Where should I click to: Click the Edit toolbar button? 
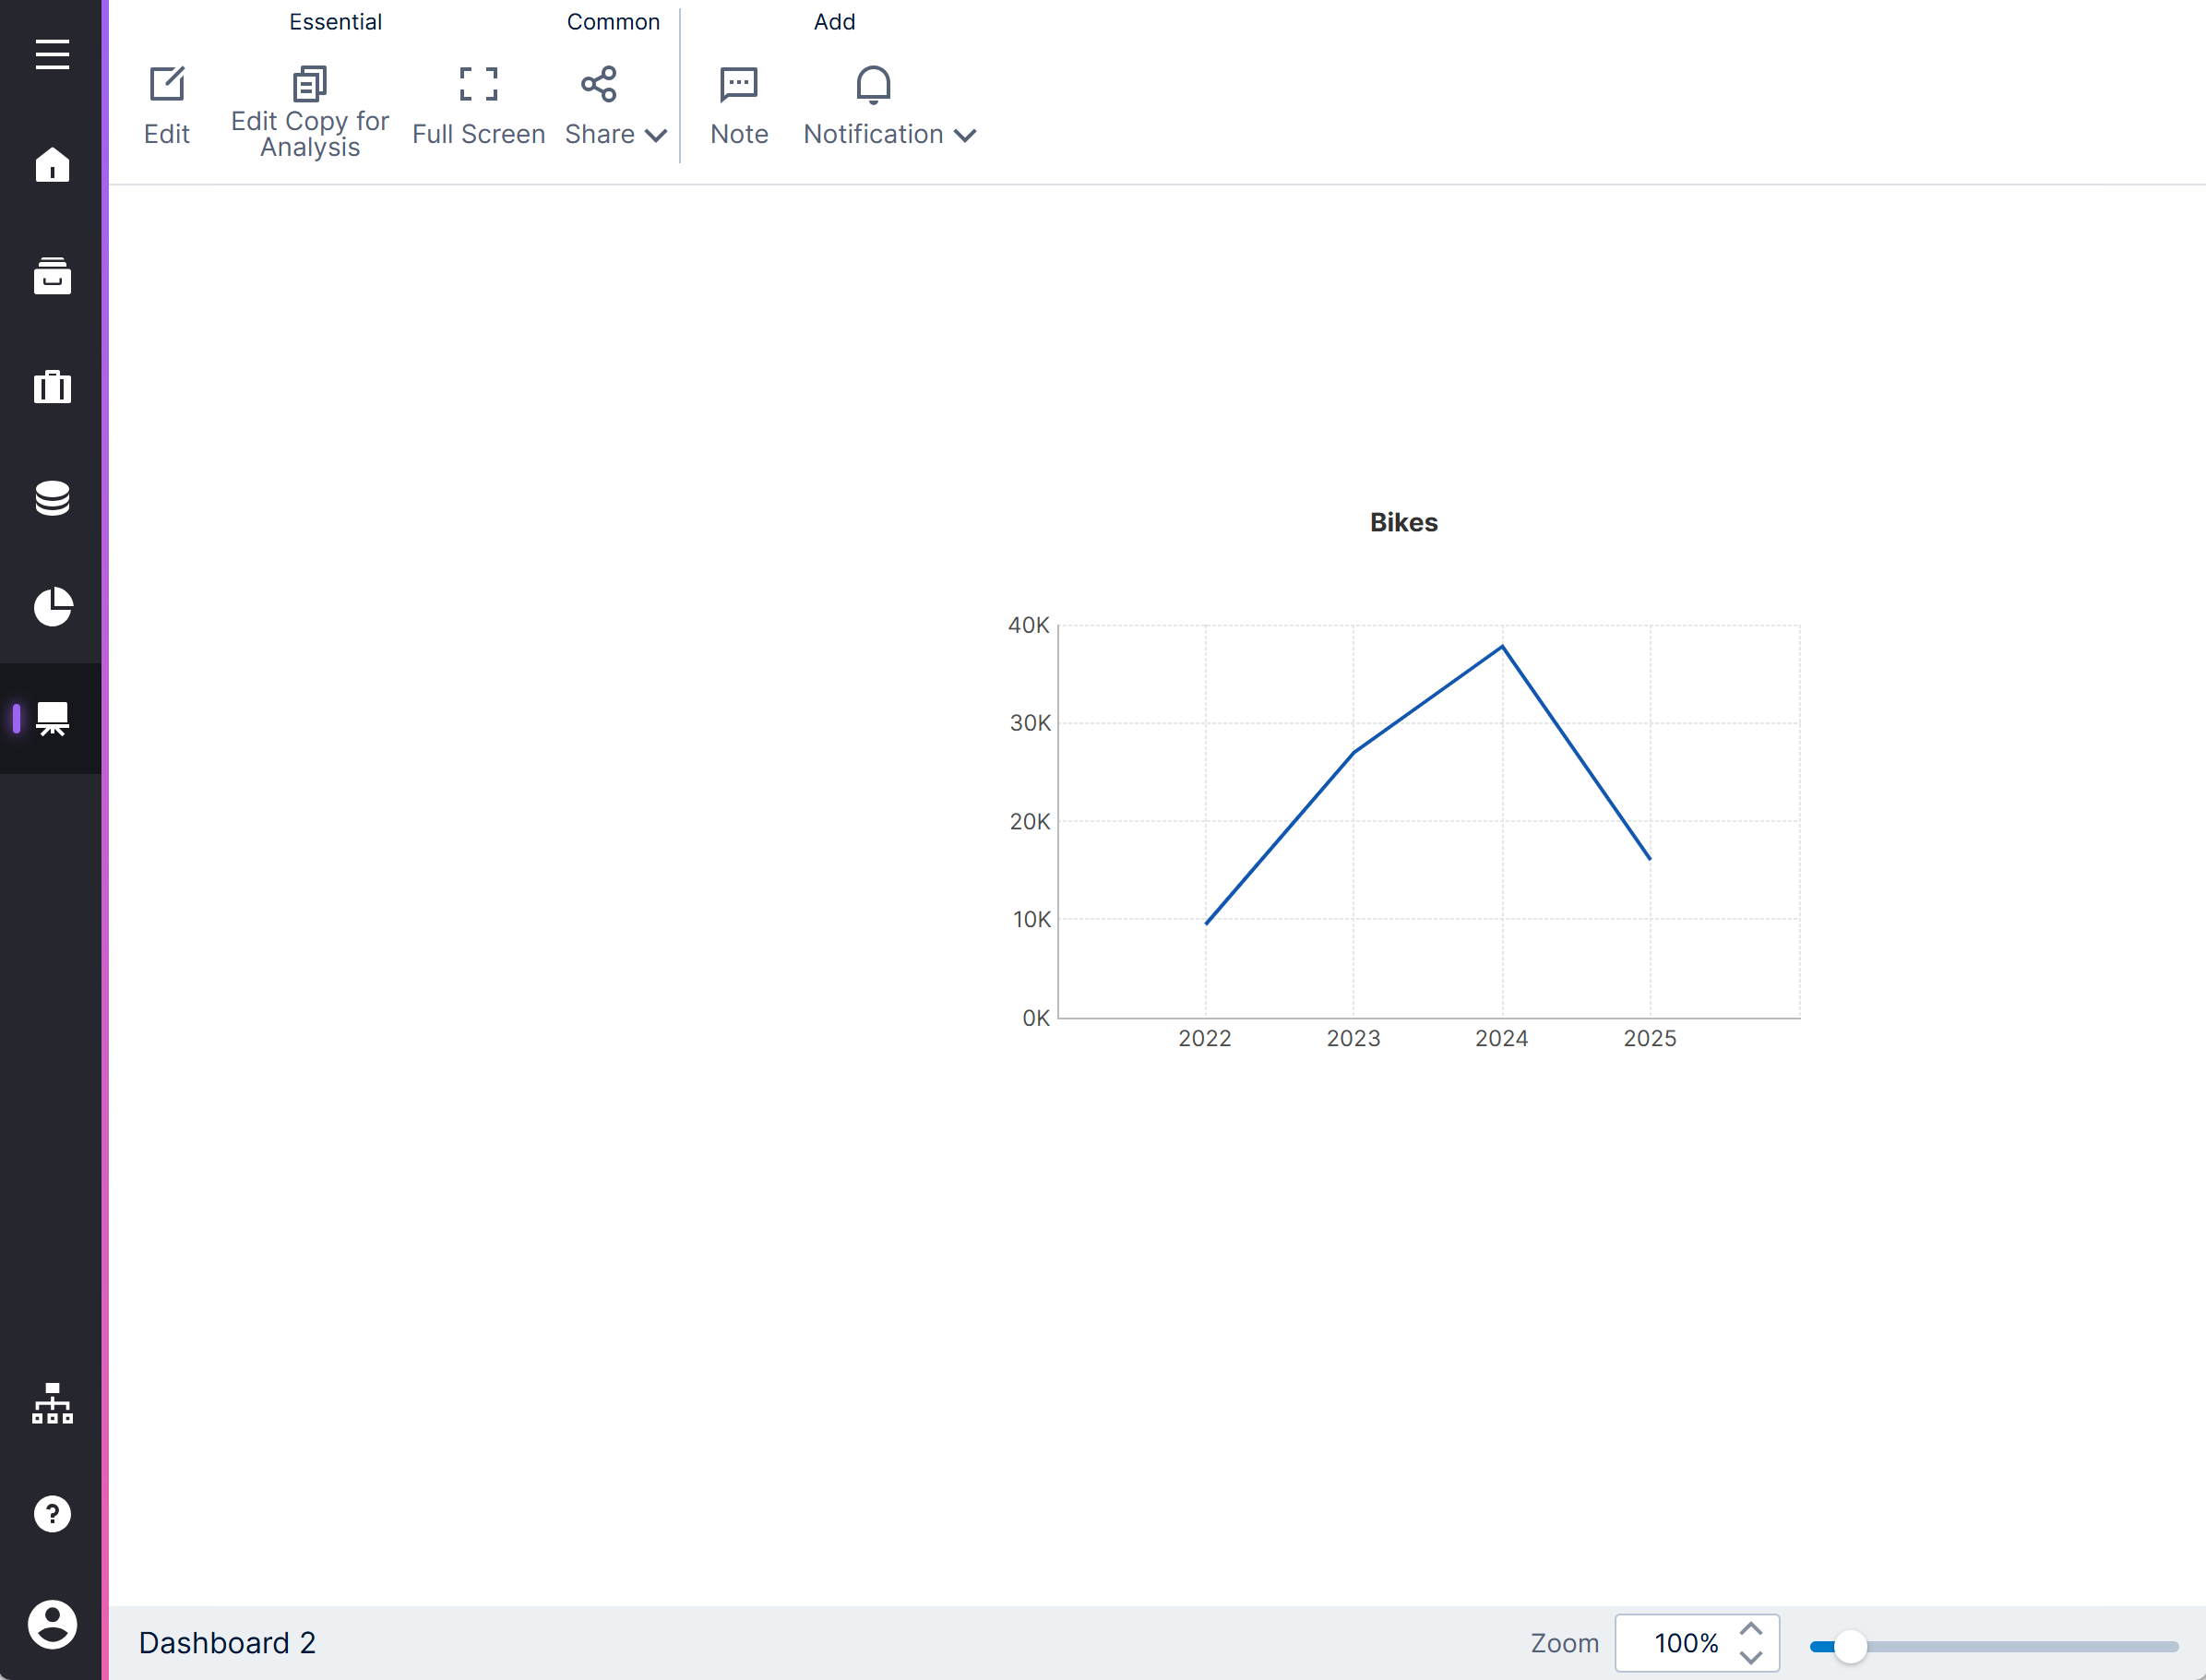pos(166,107)
